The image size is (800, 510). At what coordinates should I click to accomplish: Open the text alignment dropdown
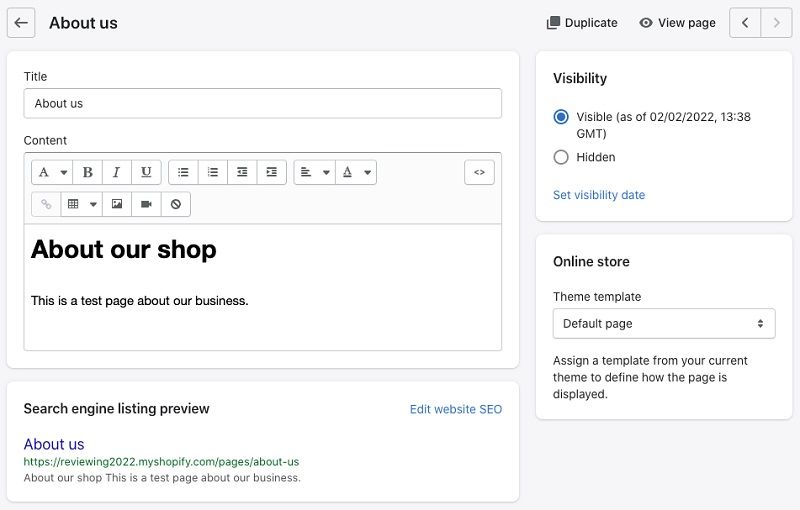(x=314, y=172)
